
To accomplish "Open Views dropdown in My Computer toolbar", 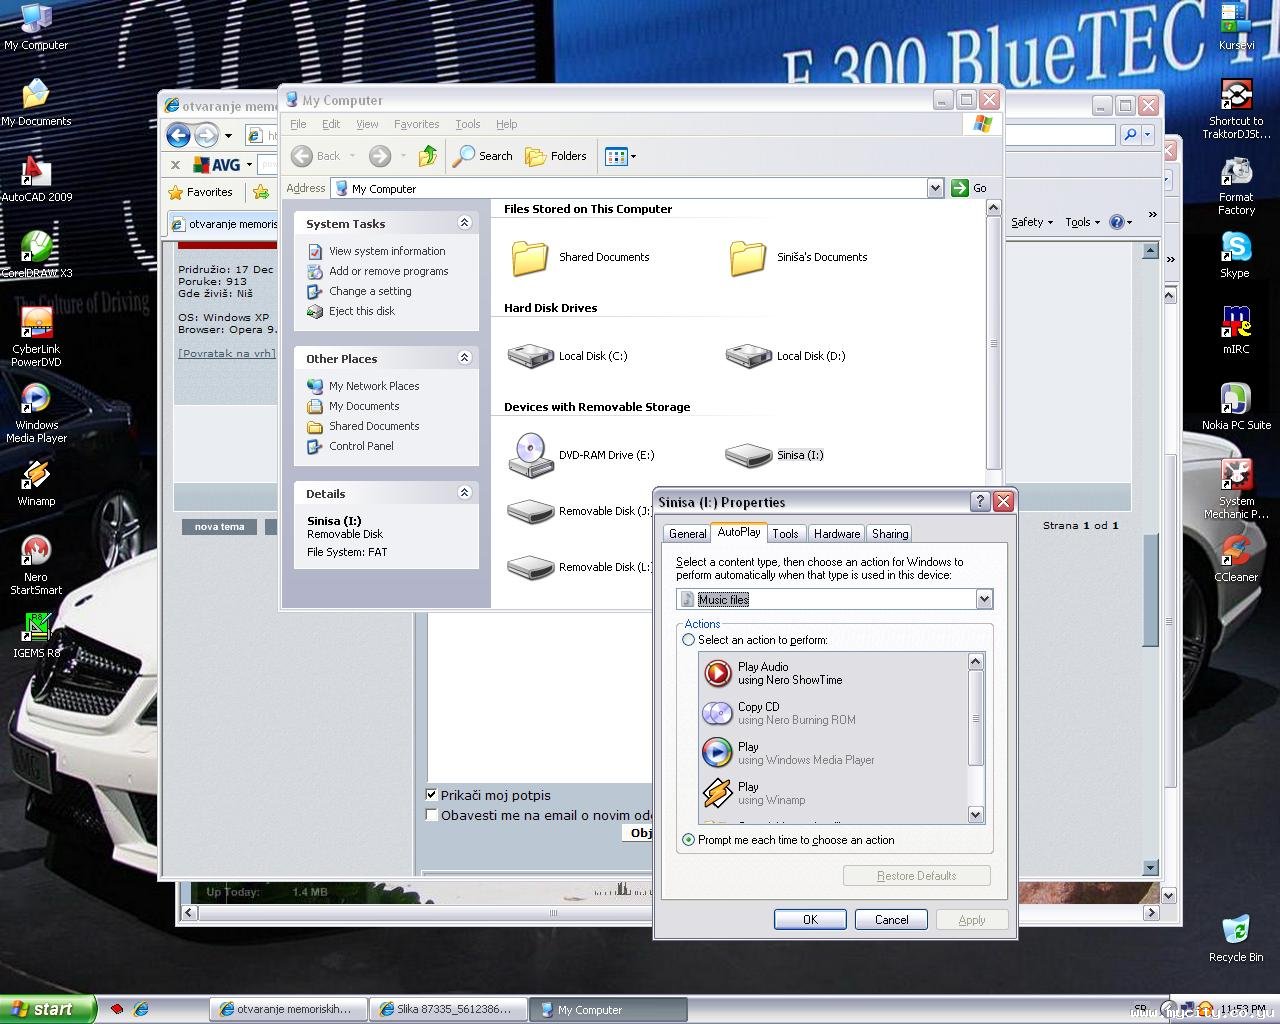I will point(620,156).
